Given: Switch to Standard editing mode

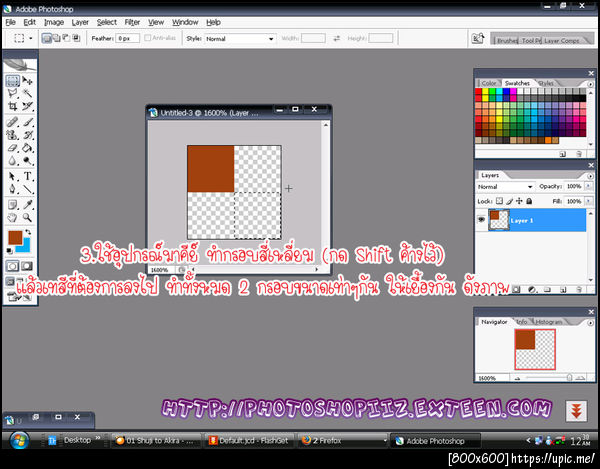Looking at the screenshot, I should point(12,266).
